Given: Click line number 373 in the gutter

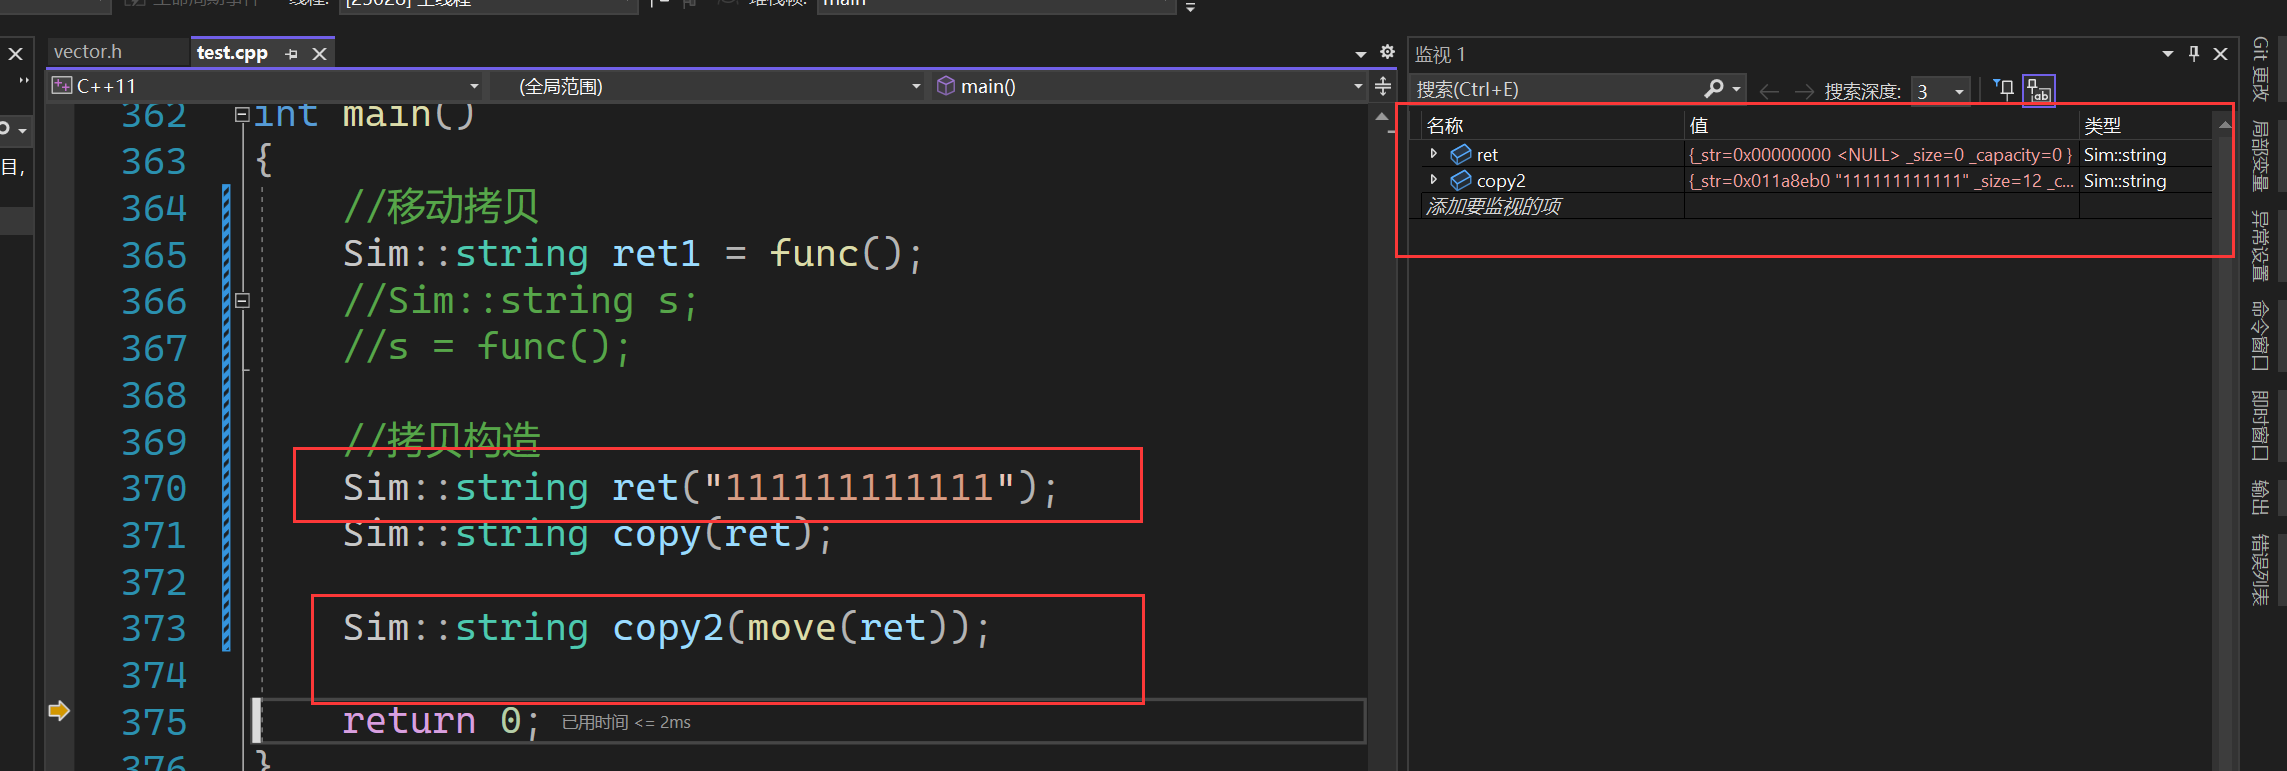Looking at the screenshot, I should point(154,629).
